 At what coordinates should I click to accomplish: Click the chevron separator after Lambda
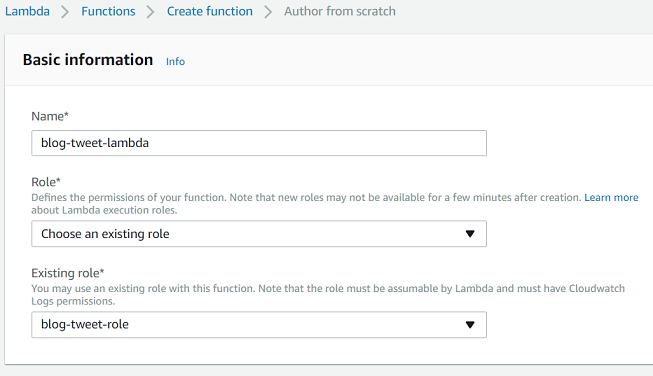(x=65, y=12)
